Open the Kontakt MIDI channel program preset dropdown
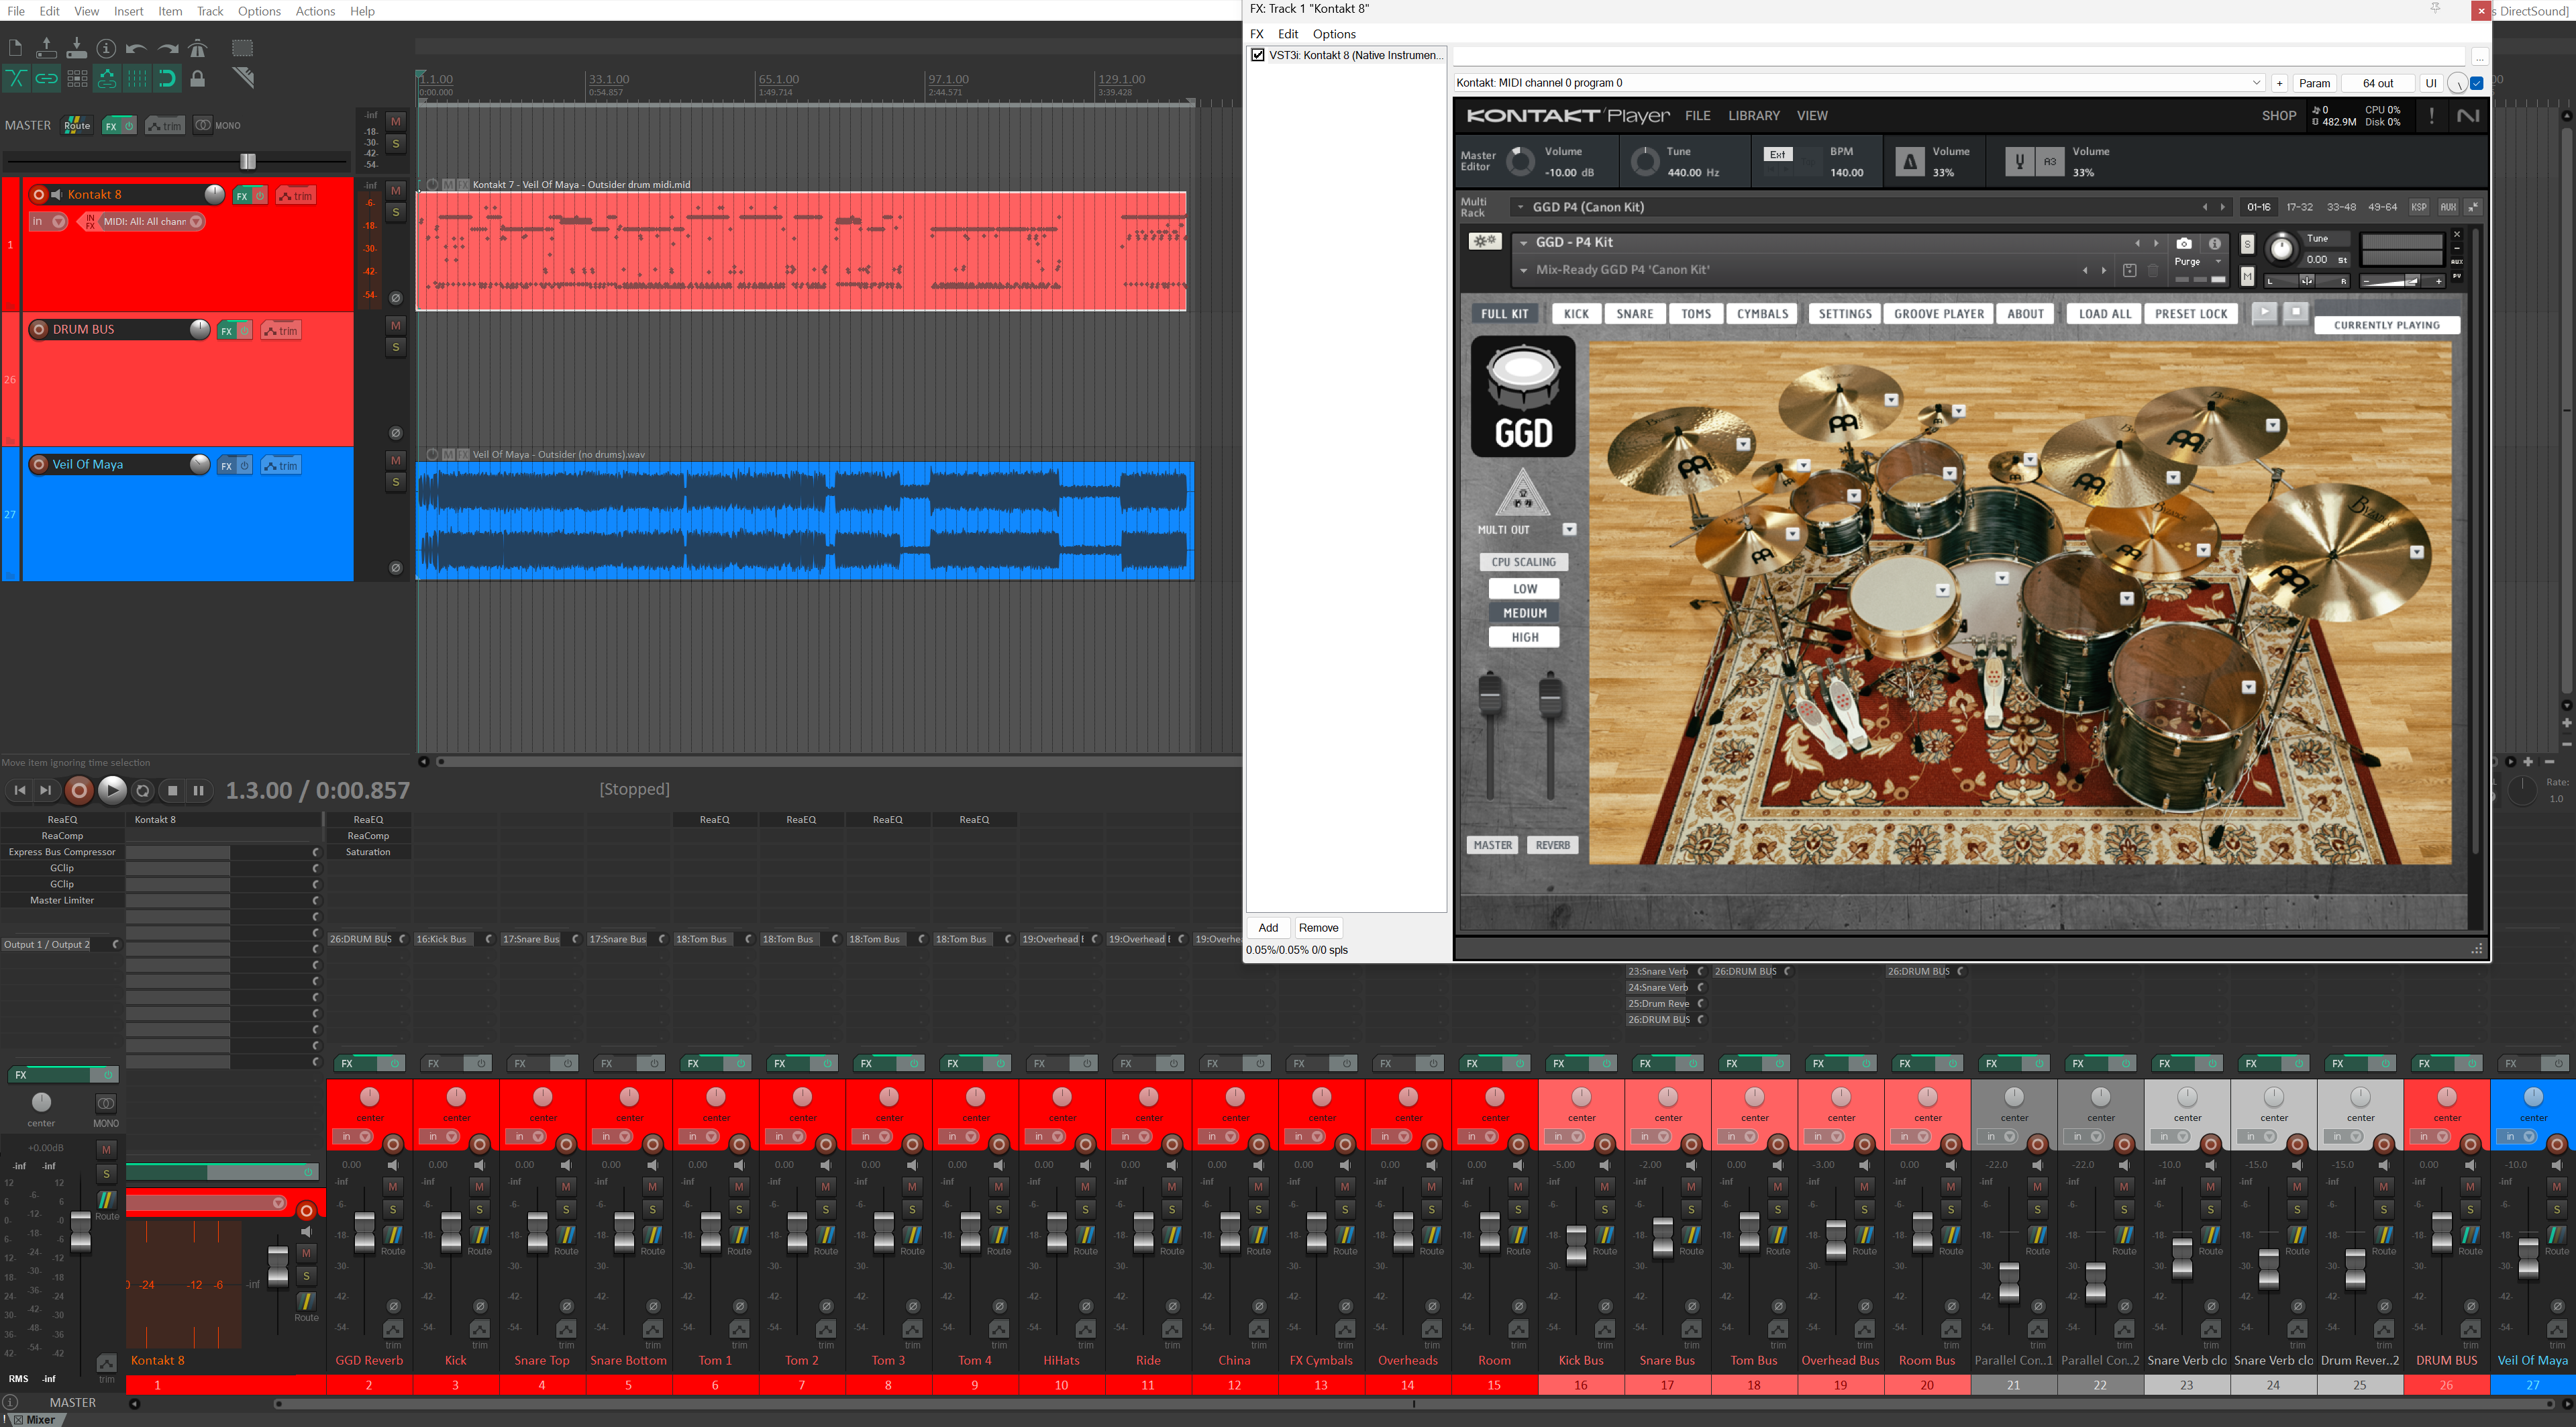2576x1427 pixels. click(x=2256, y=83)
